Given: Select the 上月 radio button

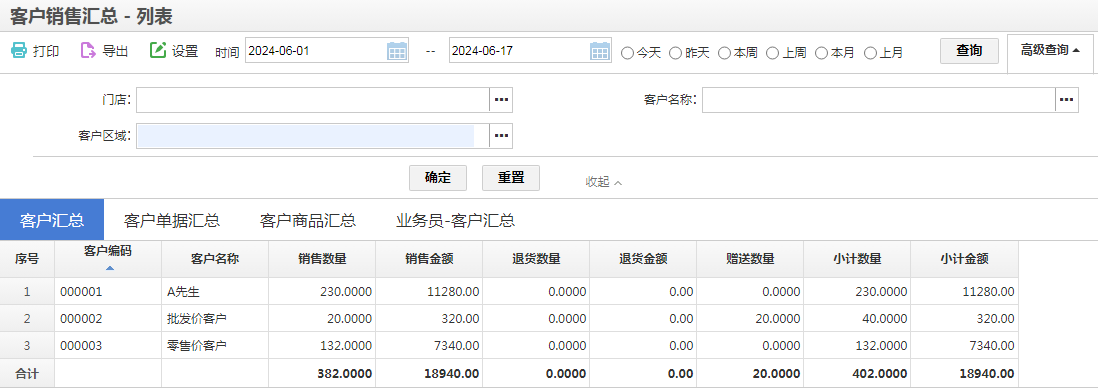Looking at the screenshot, I should click(870, 53).
